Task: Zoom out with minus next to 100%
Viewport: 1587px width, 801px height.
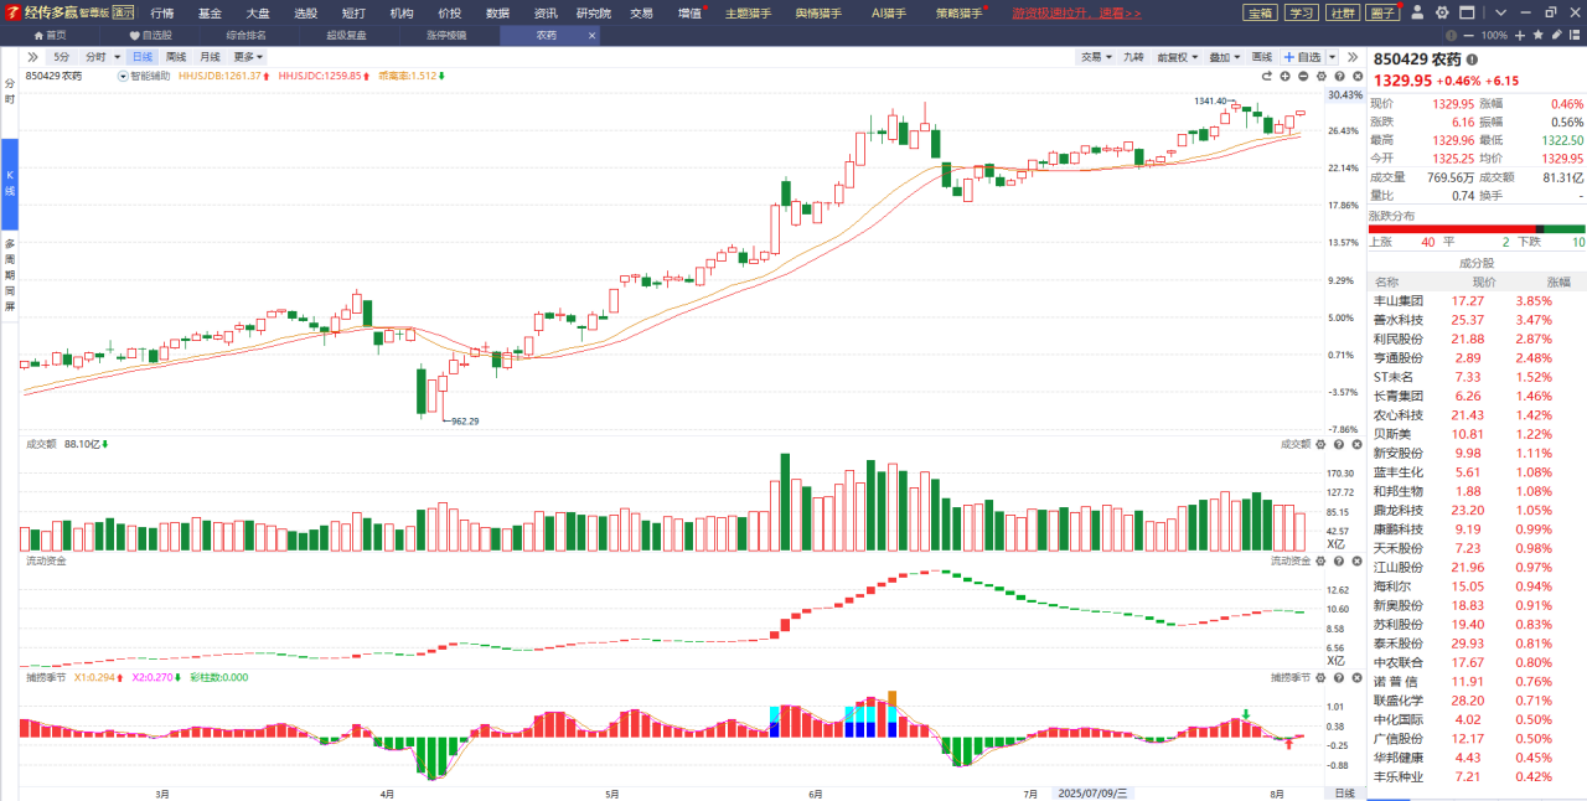Action: (1468, 35)
